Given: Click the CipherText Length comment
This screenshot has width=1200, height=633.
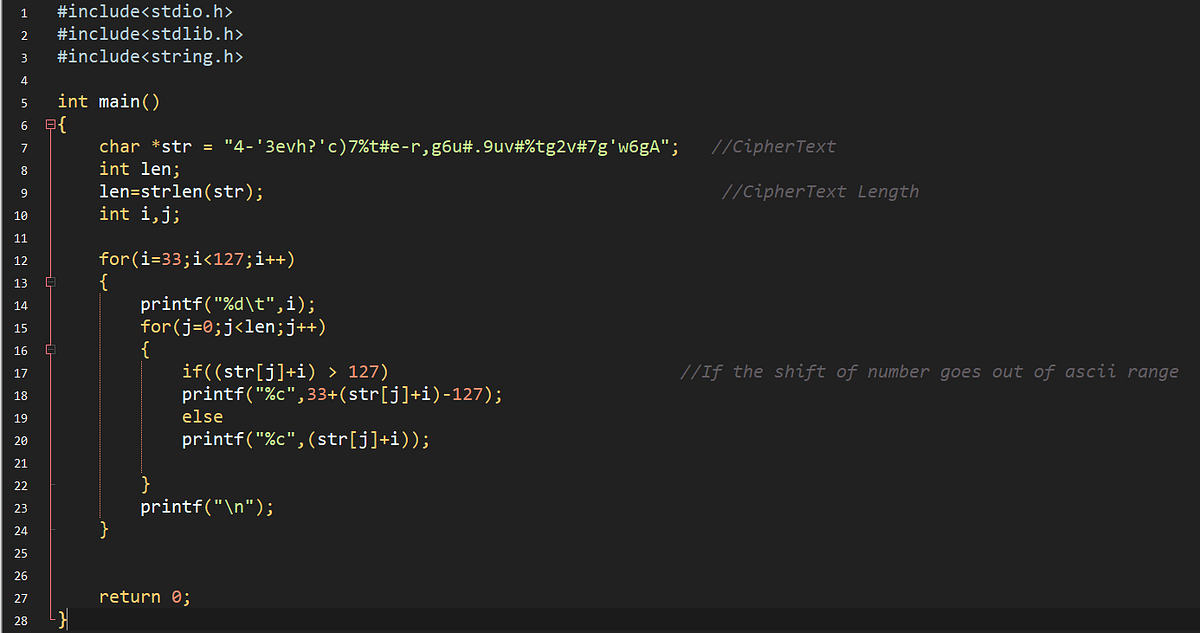Looking at the screenshot, I should pyautogui.click(x=820, y=190).
